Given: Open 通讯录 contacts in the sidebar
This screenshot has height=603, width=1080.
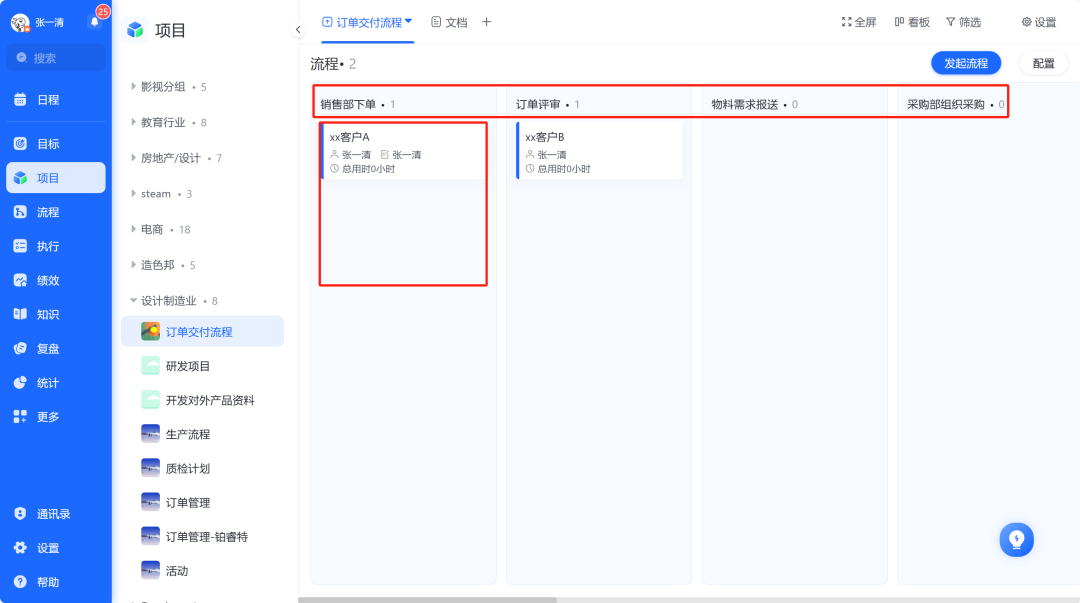Looking at the screenshot, I should click(56, 514).
